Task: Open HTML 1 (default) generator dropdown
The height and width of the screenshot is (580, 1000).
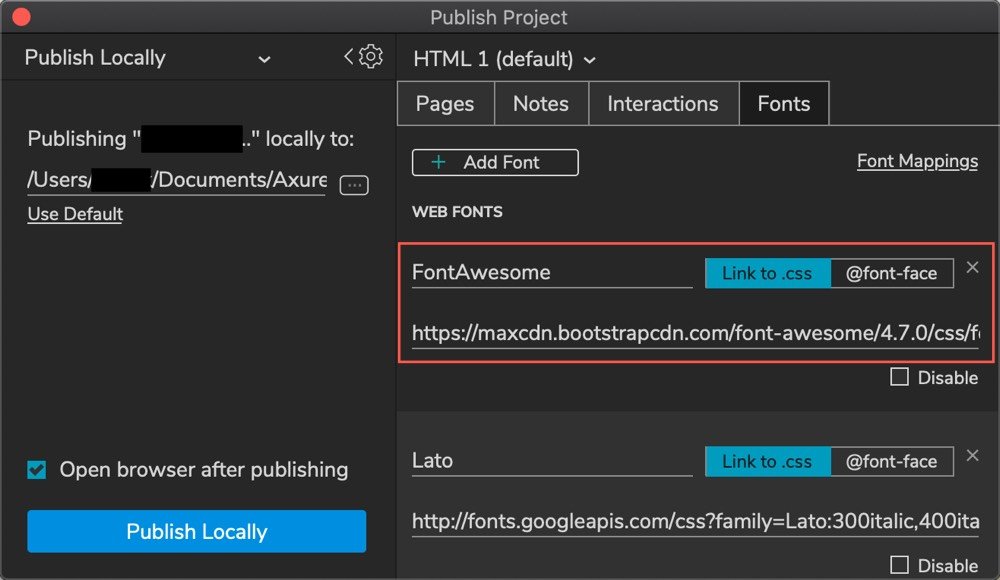Action: (504, 59)
